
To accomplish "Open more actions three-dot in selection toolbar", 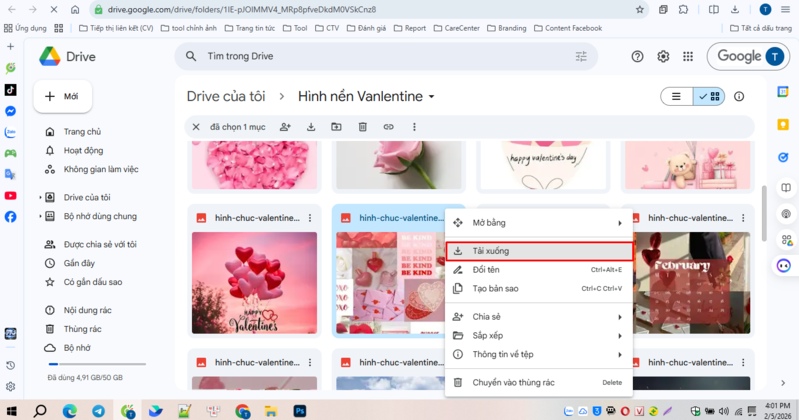I will coord(414,127).
